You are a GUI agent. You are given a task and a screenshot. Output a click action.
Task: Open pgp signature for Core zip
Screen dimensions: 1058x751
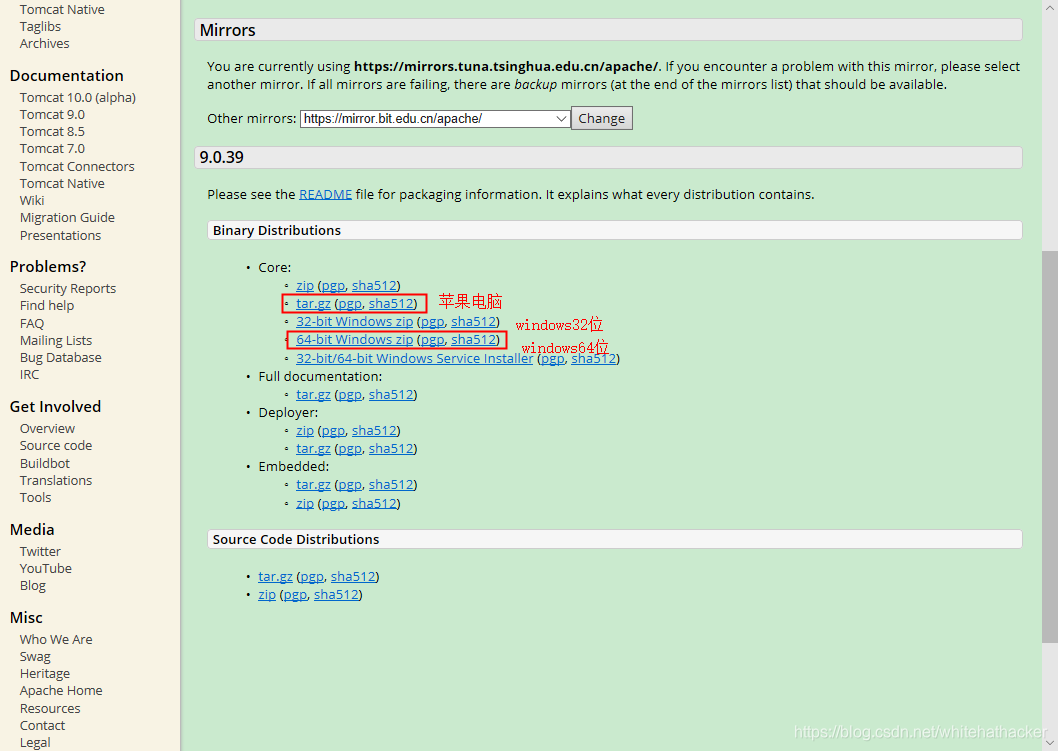(333, 285)
